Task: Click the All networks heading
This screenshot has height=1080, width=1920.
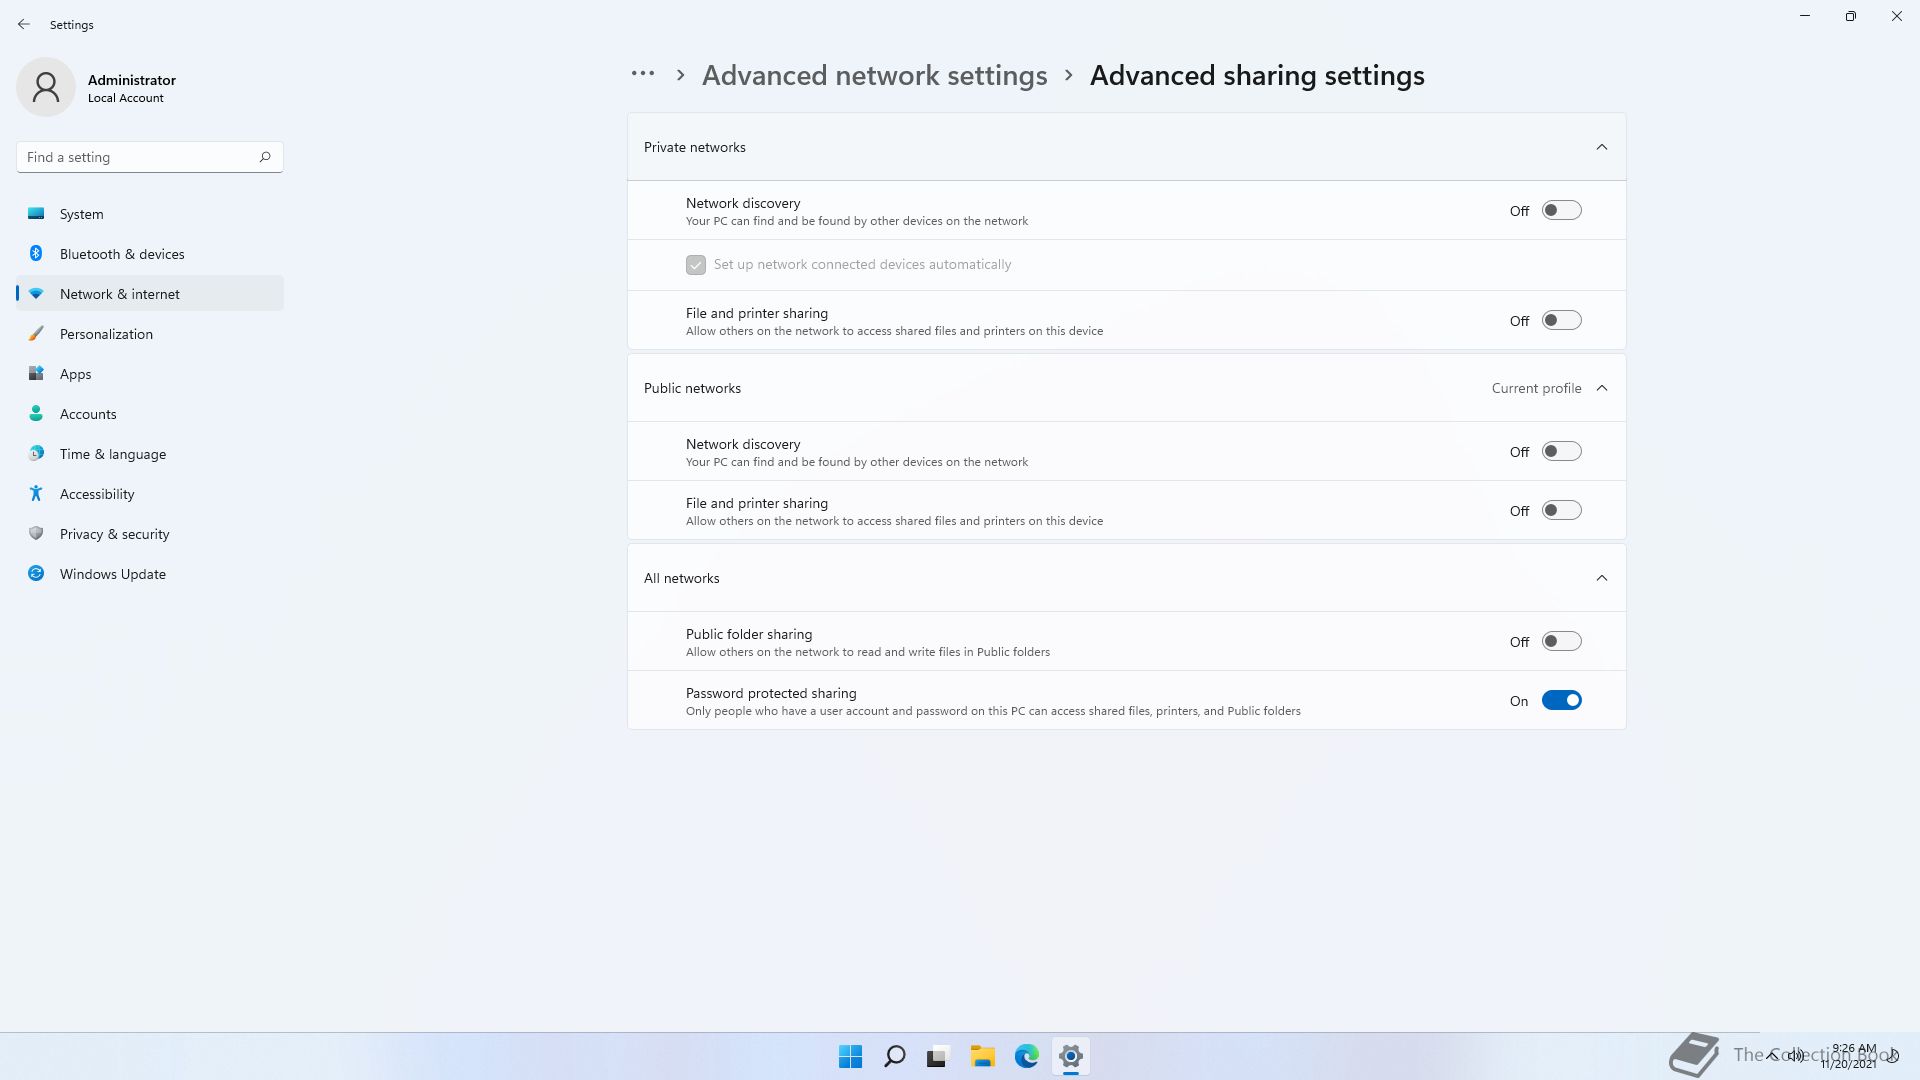Action: coord(682,578)
